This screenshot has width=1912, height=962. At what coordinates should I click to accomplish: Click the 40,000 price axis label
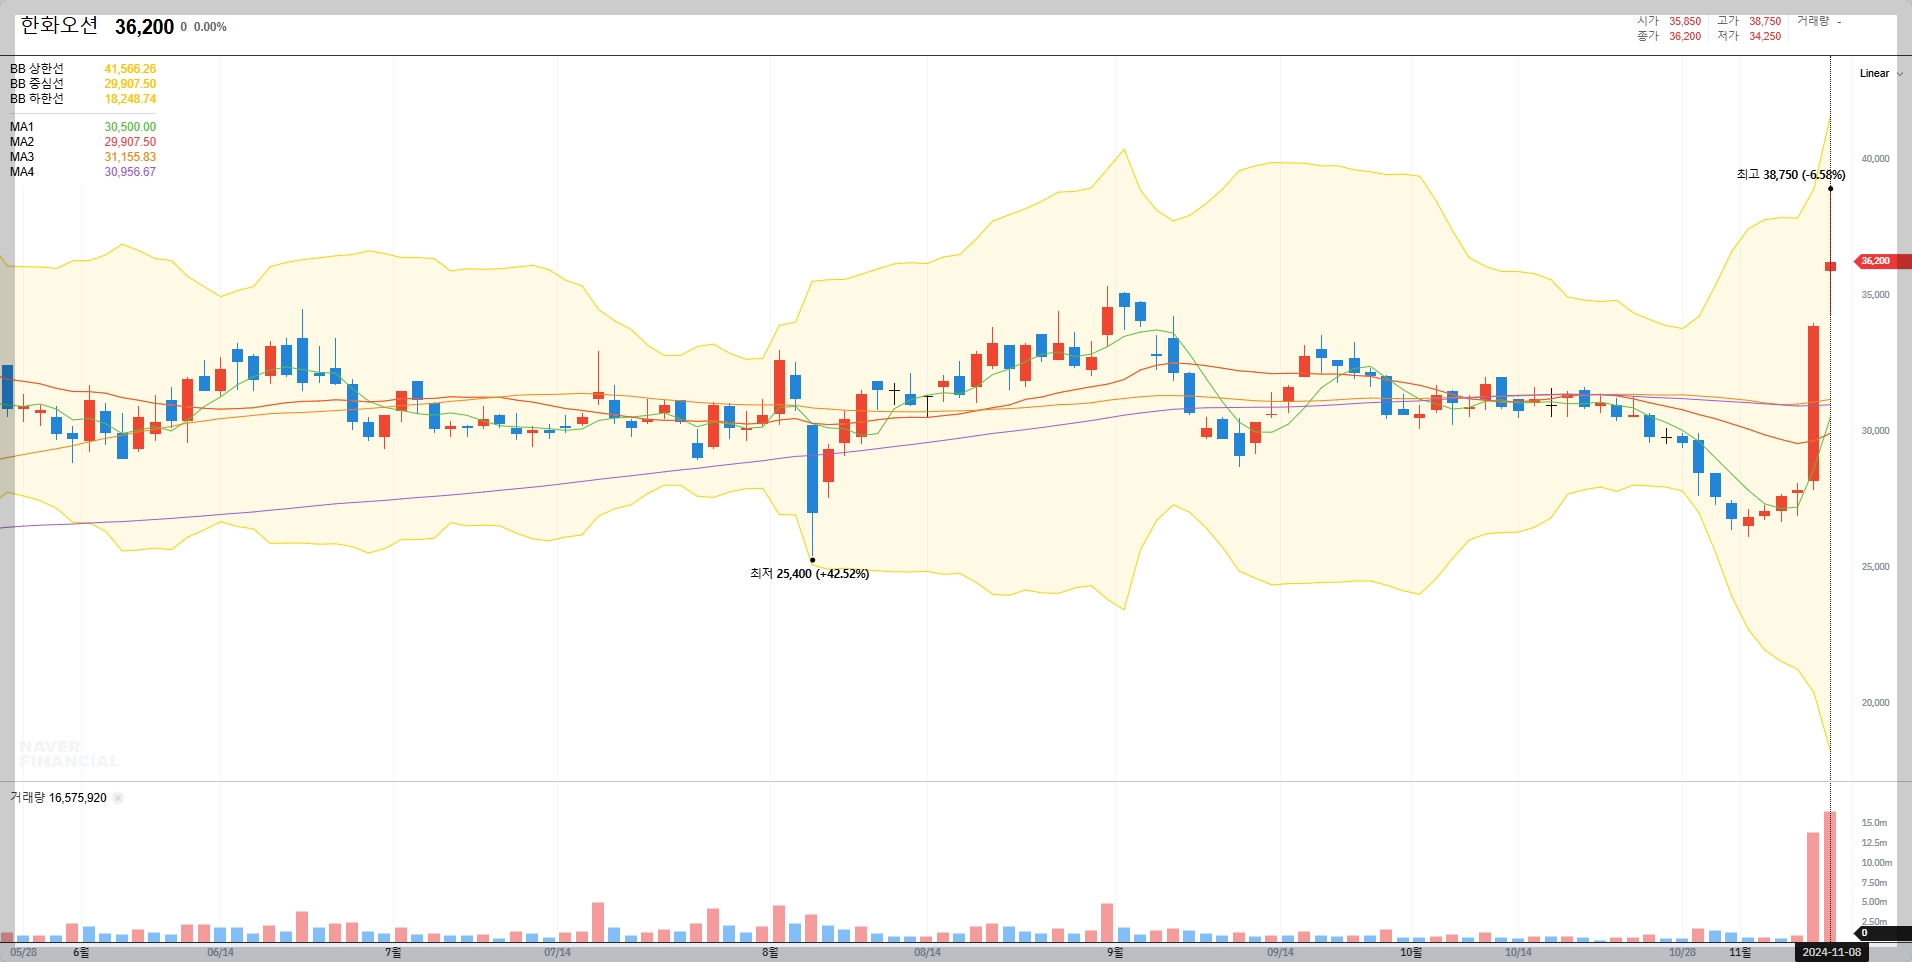coord(1875,159)
